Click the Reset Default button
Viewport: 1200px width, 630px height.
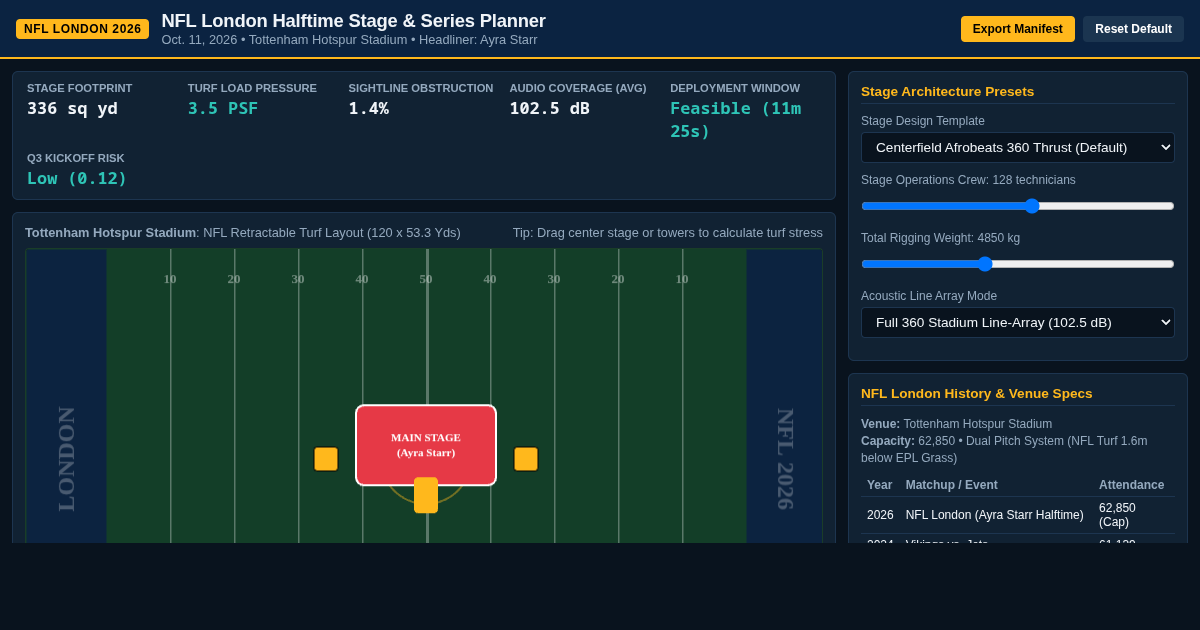pos(1133,29)
